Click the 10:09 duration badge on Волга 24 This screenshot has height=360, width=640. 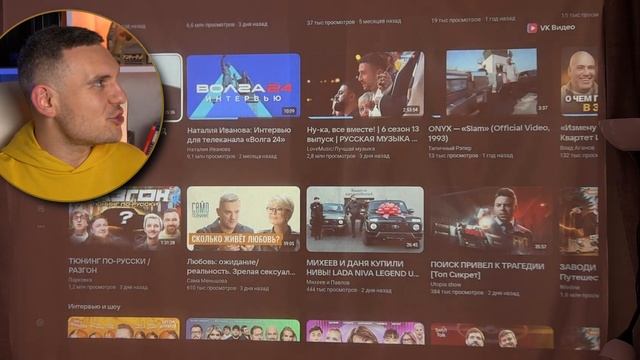[289, 111]
